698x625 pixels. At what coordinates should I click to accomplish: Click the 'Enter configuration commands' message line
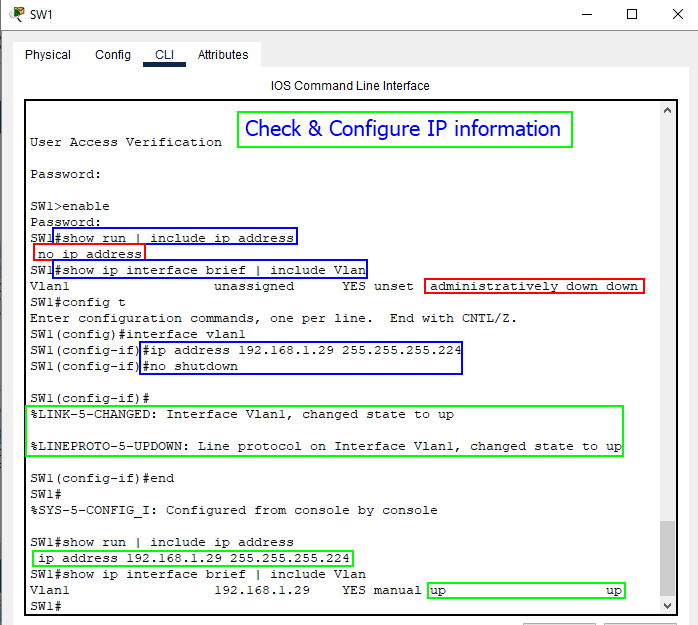[273, 318]
